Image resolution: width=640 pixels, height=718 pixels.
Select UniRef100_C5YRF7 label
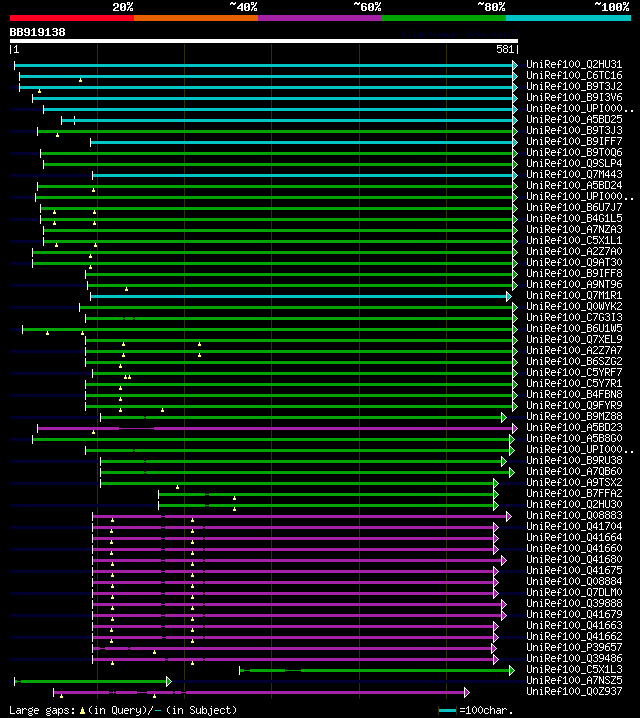574,372
